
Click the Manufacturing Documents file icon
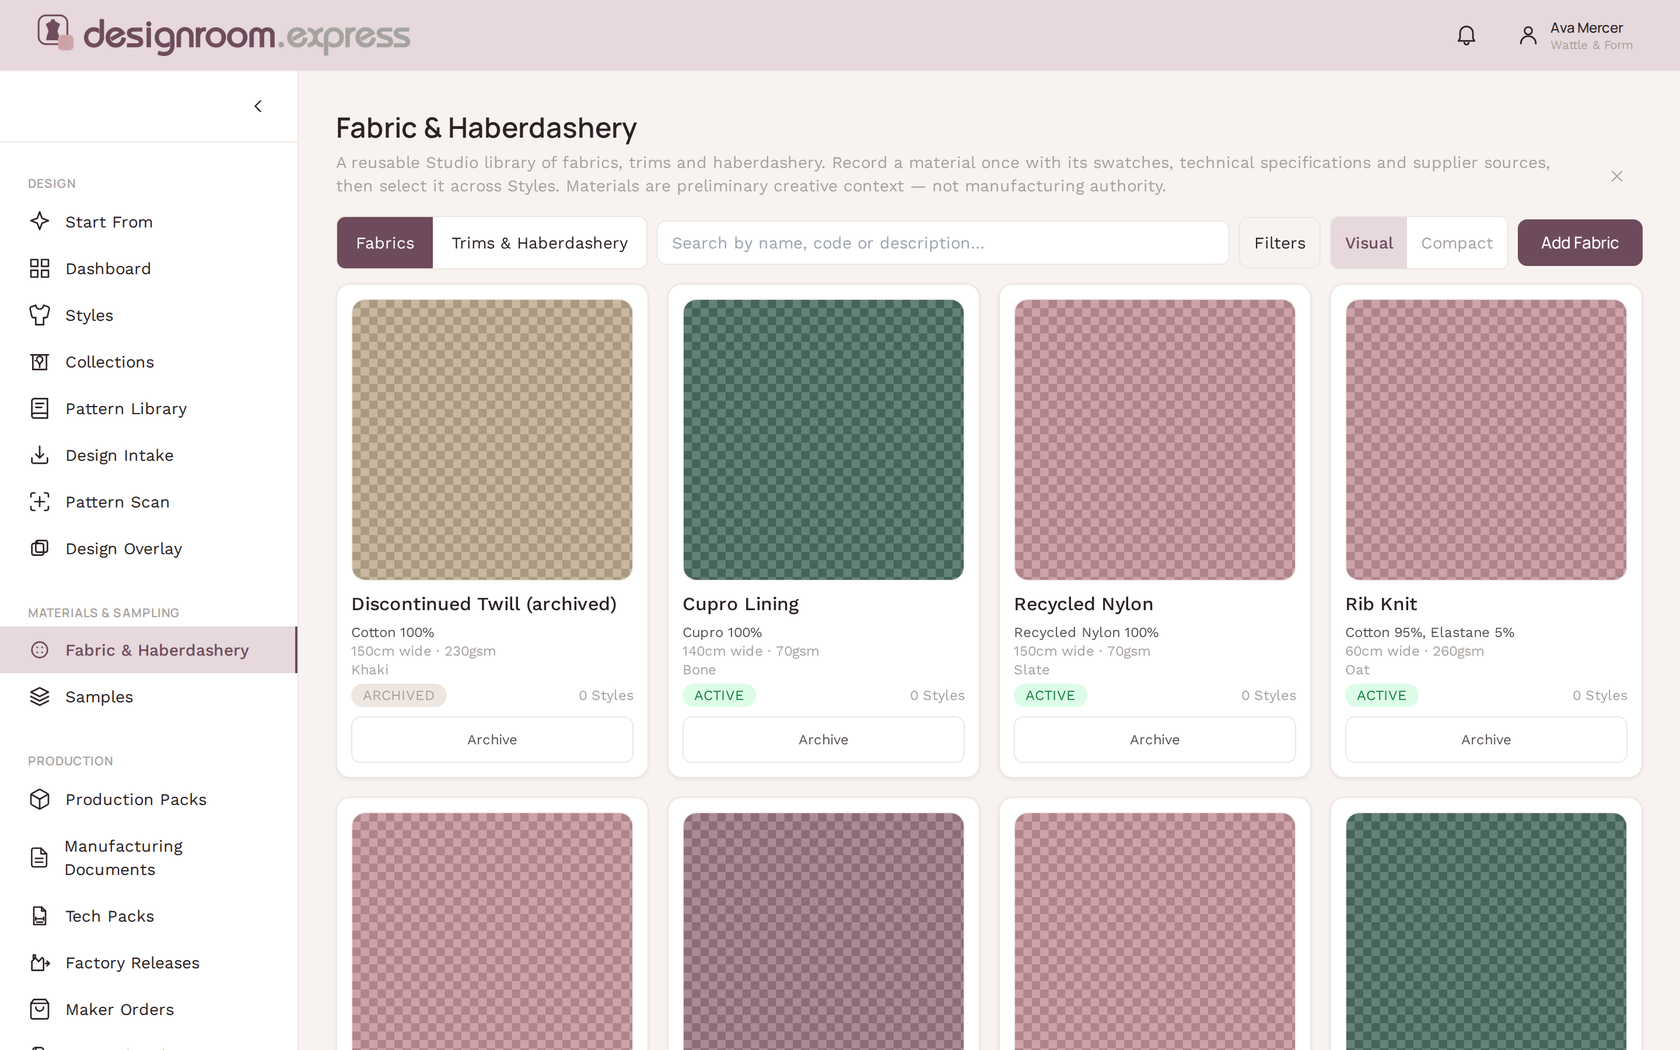40,858
